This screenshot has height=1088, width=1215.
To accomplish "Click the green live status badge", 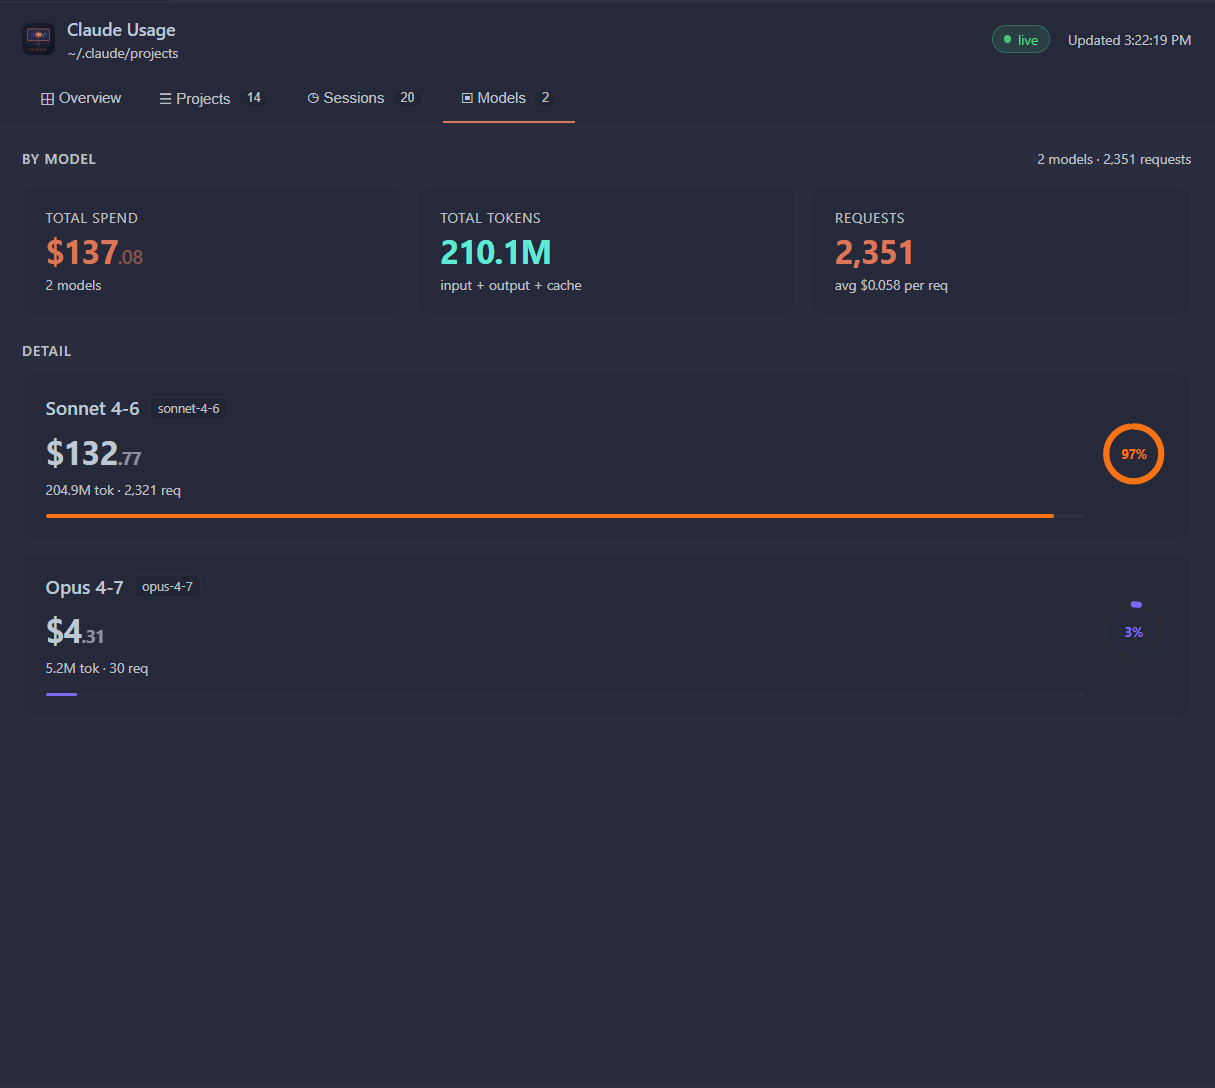I will [1020, 40].
